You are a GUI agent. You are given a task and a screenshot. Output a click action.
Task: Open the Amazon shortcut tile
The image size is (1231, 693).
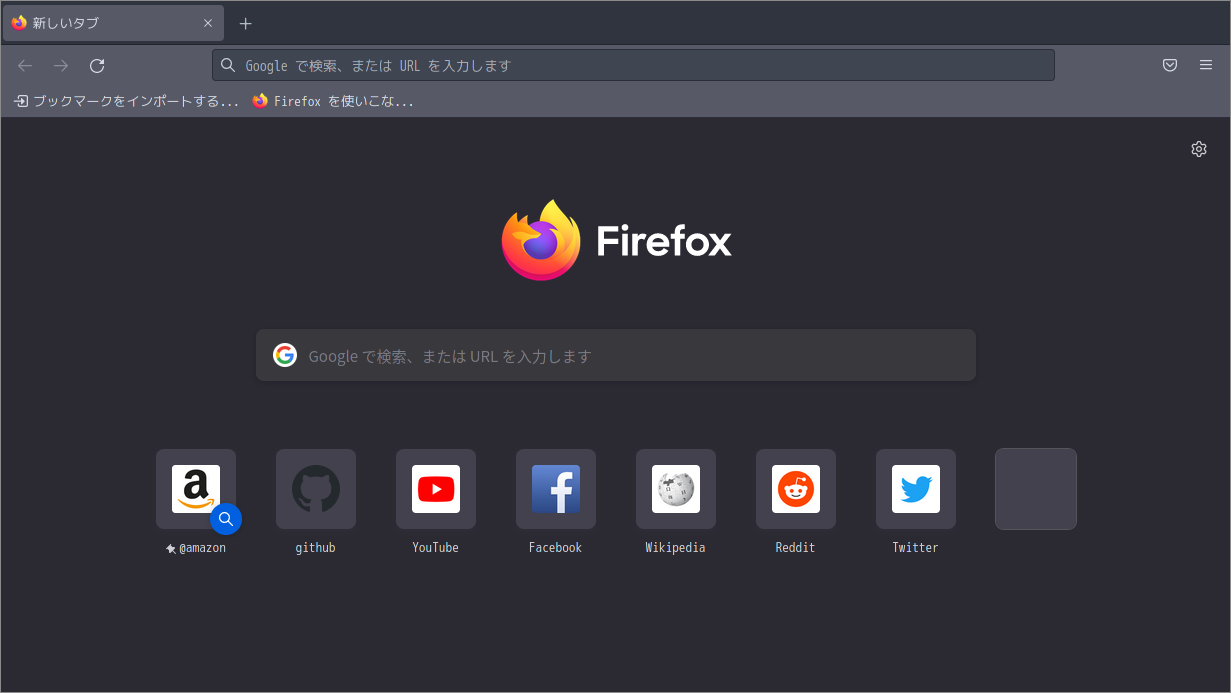tap(196, 489)
